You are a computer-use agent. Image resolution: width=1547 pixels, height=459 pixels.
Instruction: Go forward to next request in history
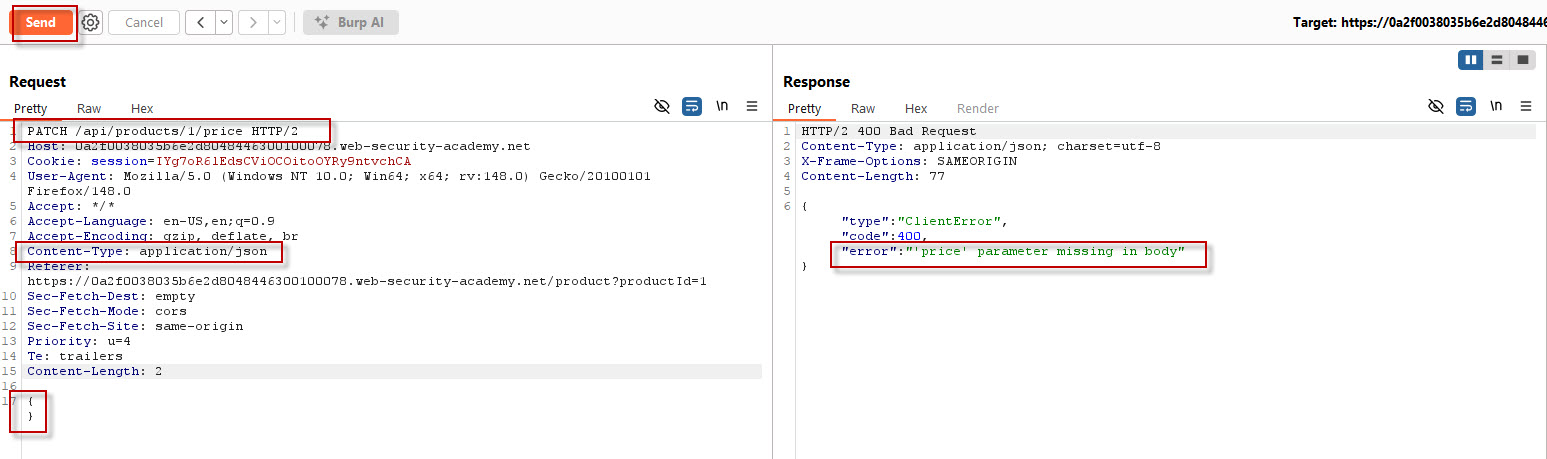pos(253,22)
